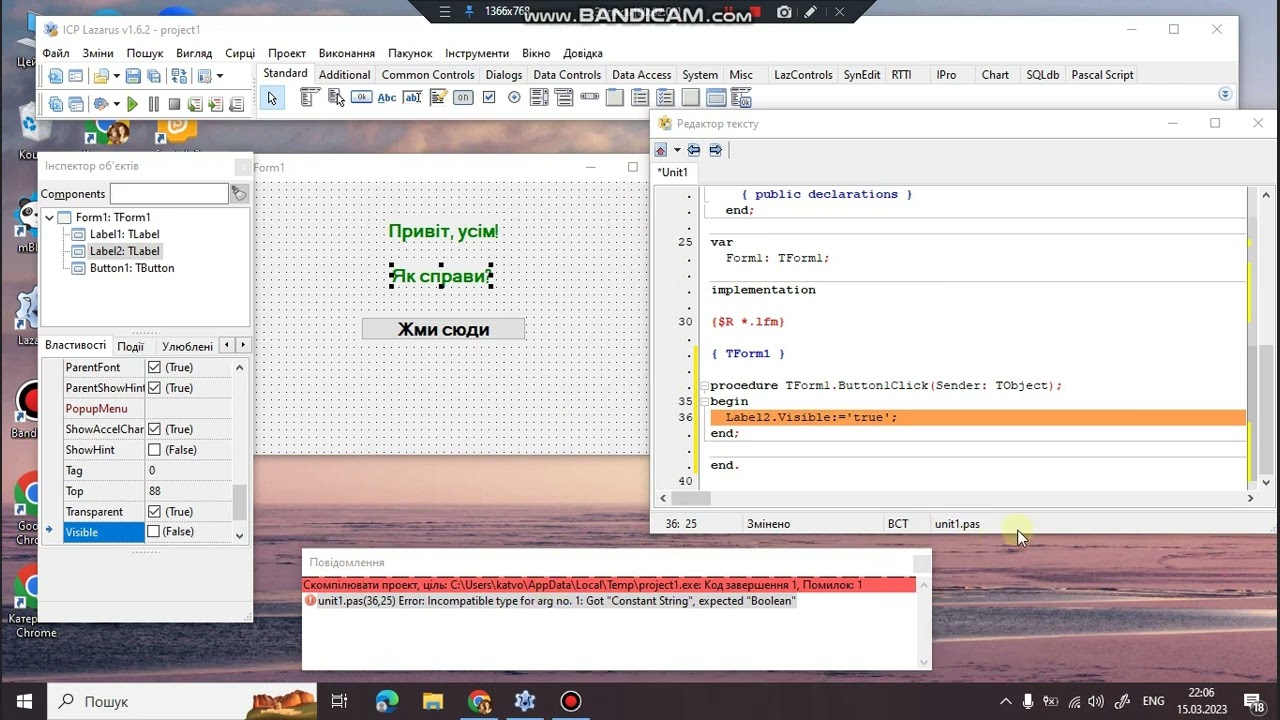Click the text editor horizontal scrollbar
Screen dimensions: 1280x720
pyautogui.click(x=957, y=498)
